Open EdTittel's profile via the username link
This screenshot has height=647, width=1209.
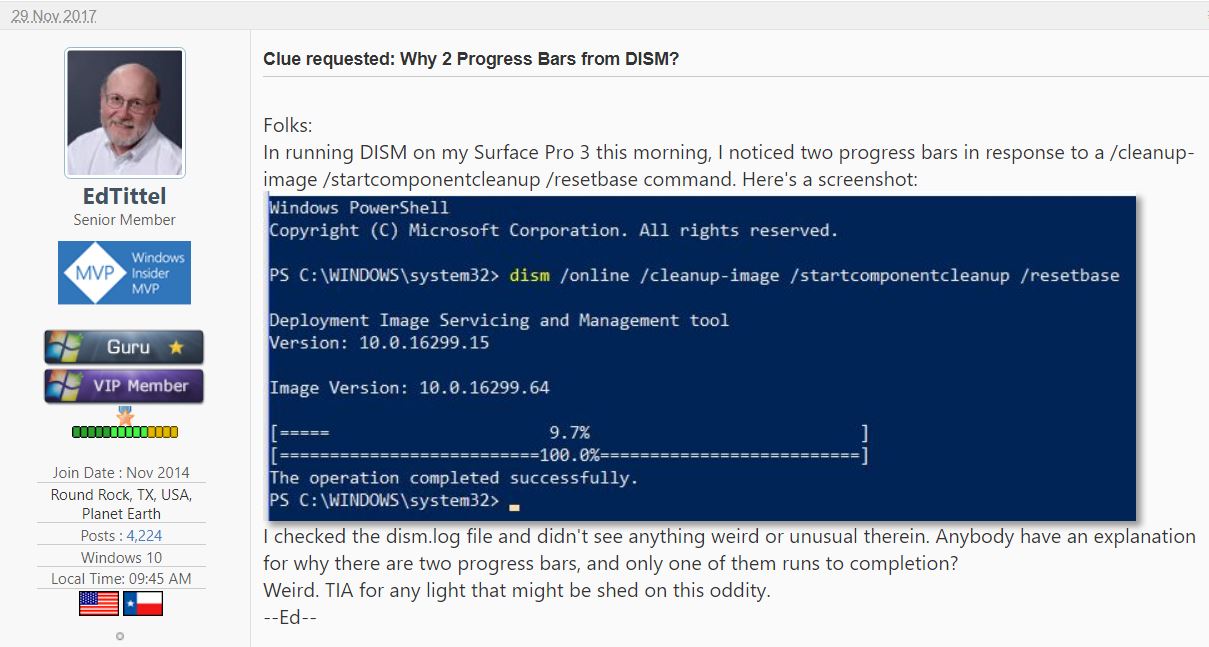pyautogui.click(x=123, y=196)
